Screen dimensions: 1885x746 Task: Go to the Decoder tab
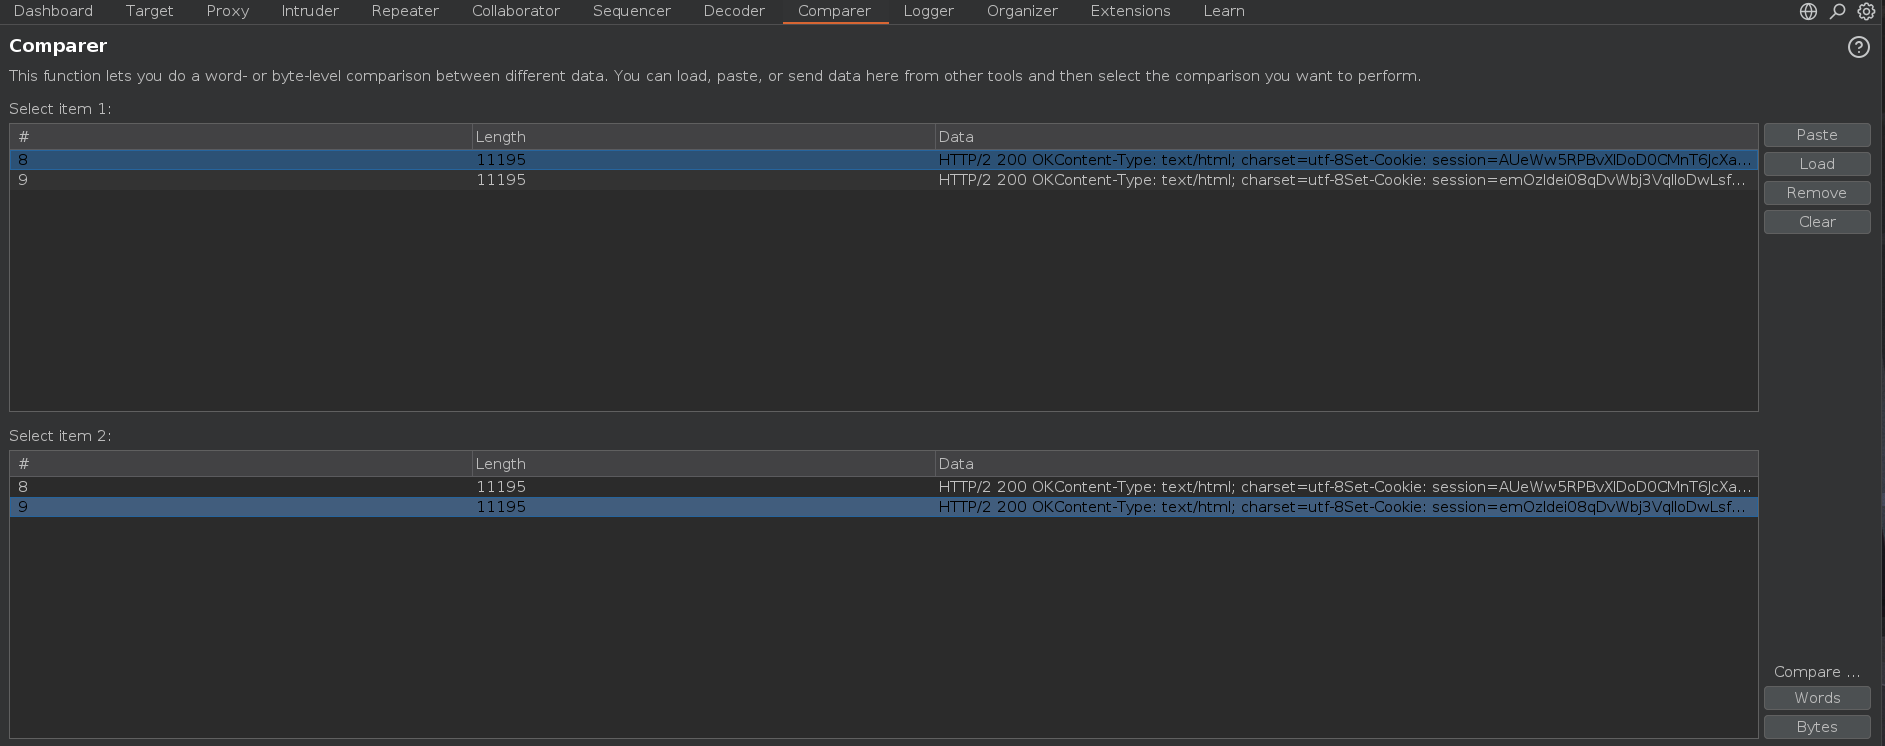(734, 11)
